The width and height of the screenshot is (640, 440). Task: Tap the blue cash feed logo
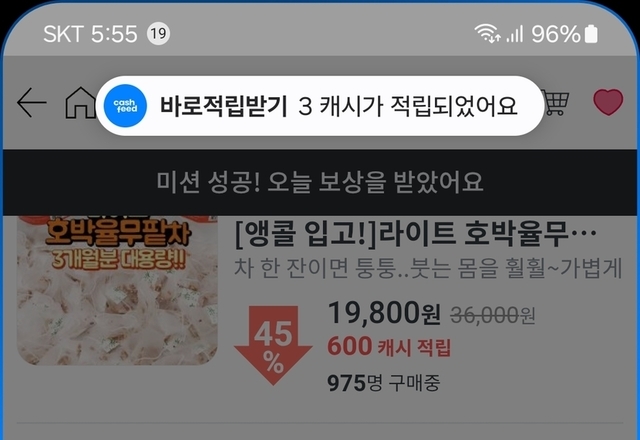(x=125, y=106)
